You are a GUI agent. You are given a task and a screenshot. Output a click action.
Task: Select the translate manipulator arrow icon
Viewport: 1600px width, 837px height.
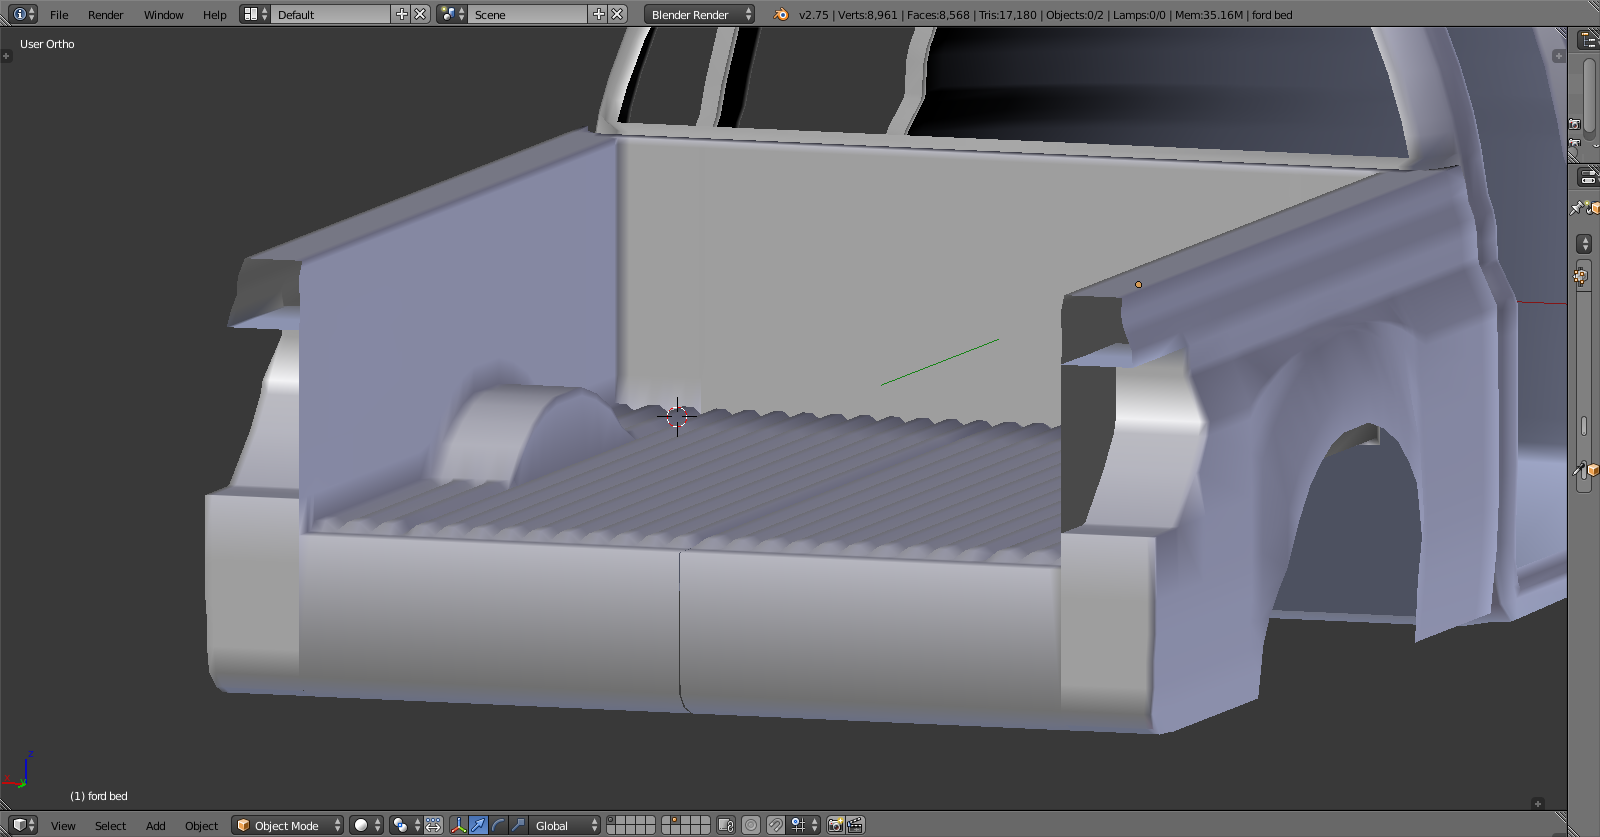pyautogui.click(x=478, y=825)
